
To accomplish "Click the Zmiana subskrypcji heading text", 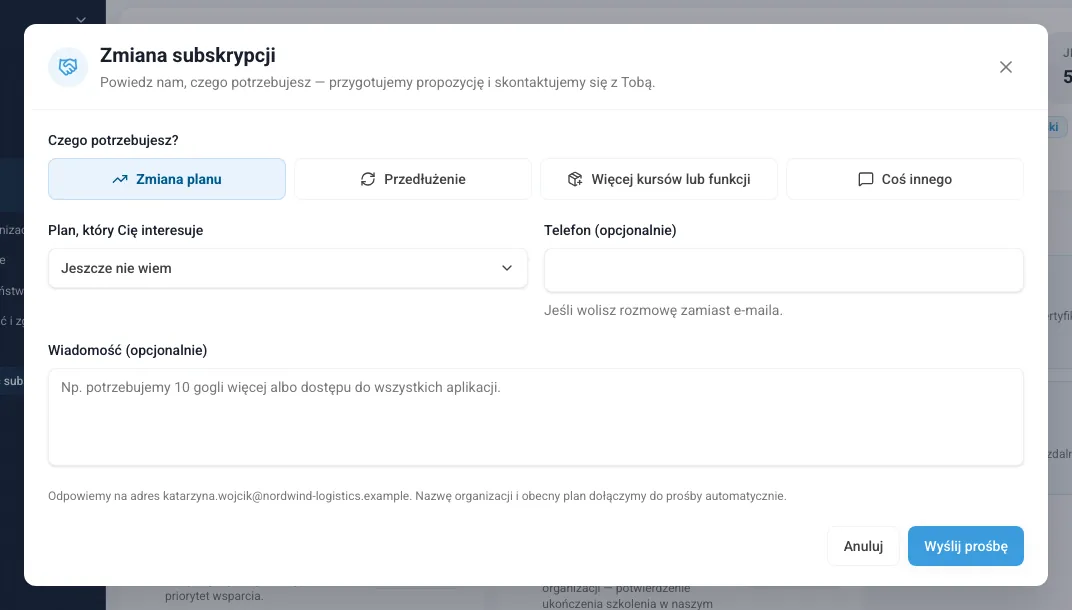I will [187, 55].
